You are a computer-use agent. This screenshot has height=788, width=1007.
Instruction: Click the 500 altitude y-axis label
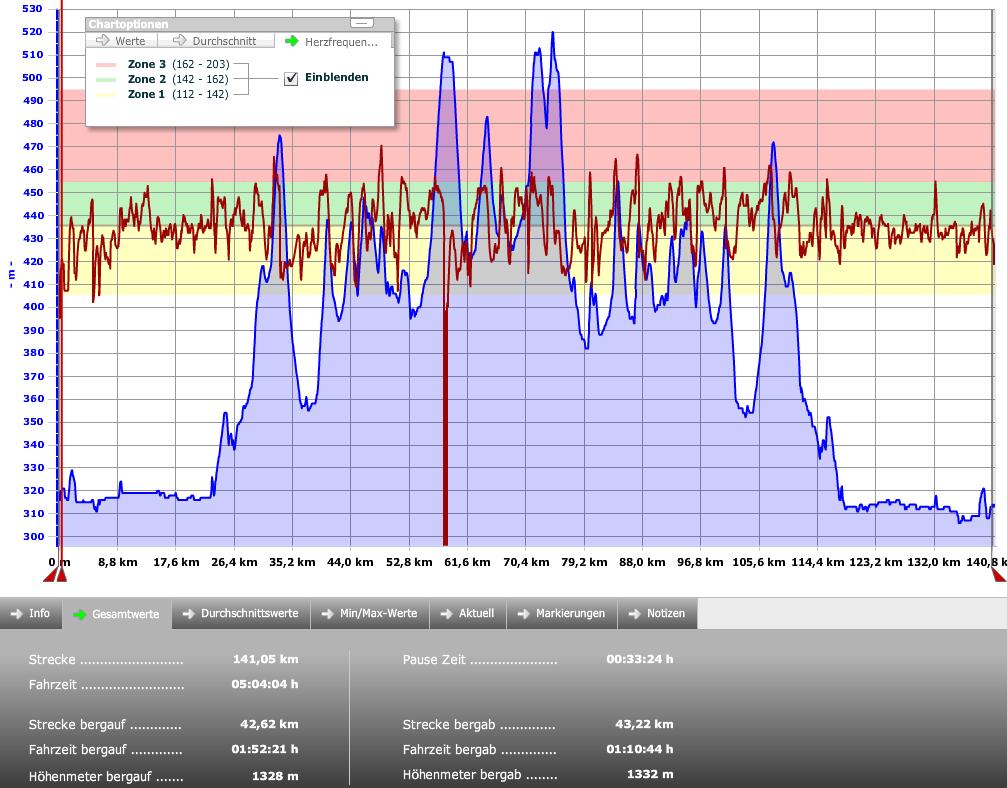pos(32,78)
